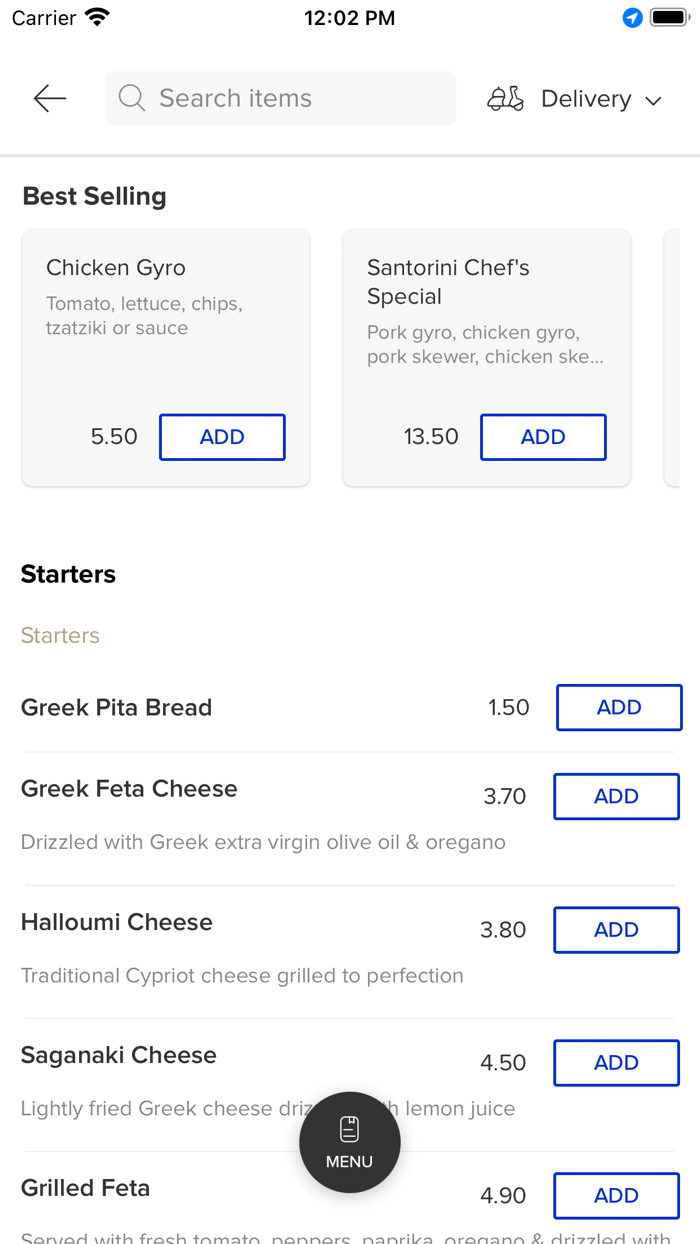This screenshot has height=1244, width=700.
Task: Click ADD for Saganaki Cheese
Action: 616,1063
